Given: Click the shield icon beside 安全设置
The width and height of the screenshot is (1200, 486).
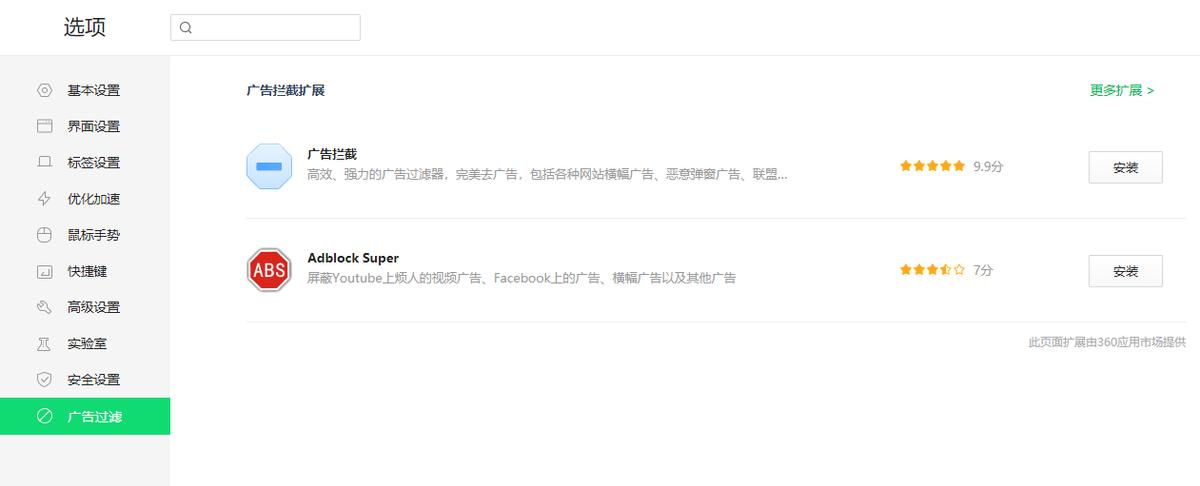Looking at the screenshot, I should click(44, 380).
